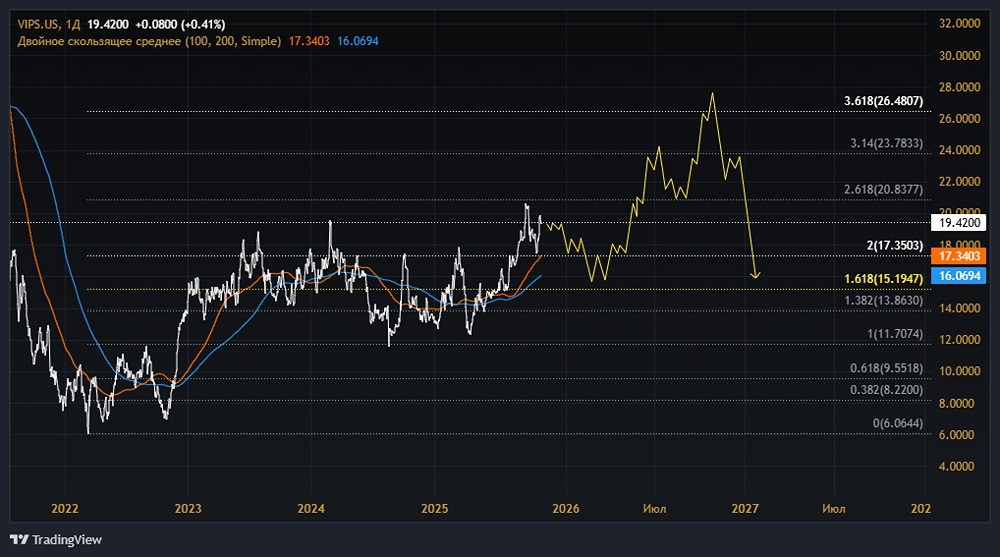Click the 2026 mark on time axis
The width and height of the screenshot is (1000, 557).
click(x=565, y=509)
